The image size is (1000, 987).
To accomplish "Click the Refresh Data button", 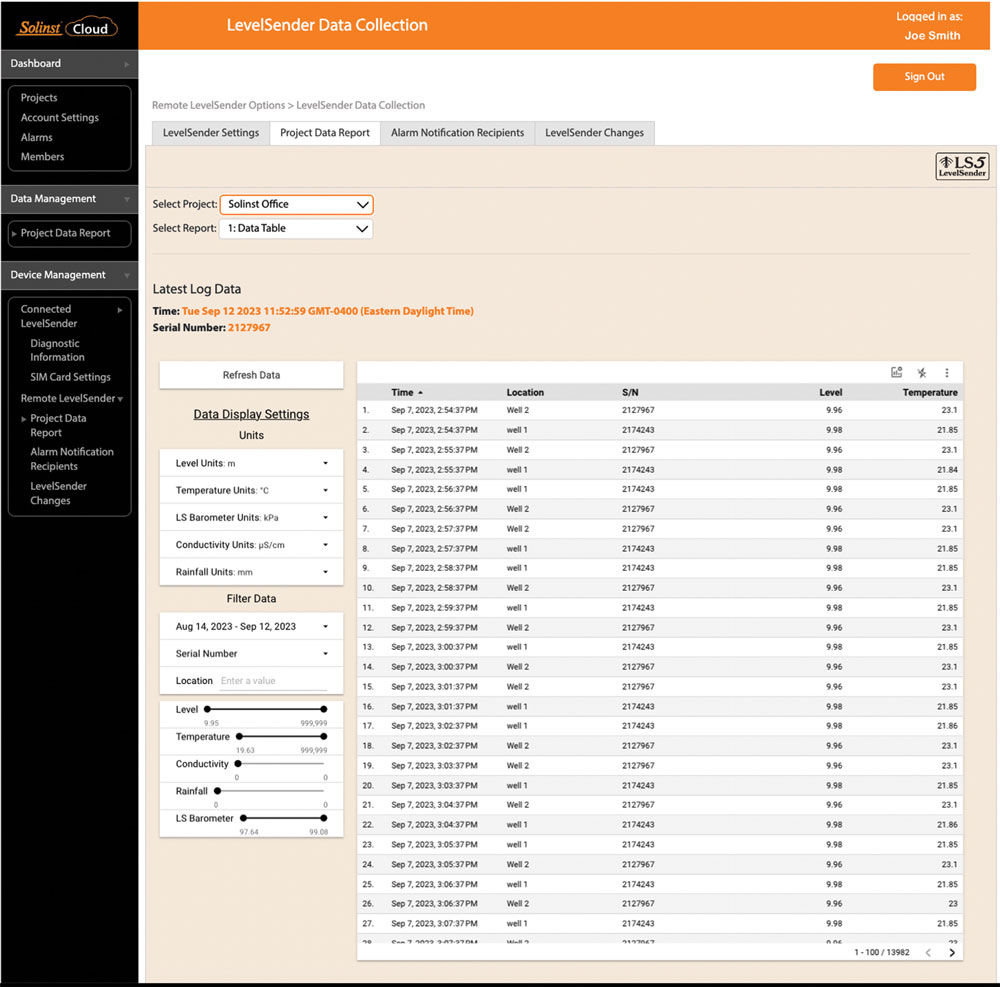I will coord(251,375).
